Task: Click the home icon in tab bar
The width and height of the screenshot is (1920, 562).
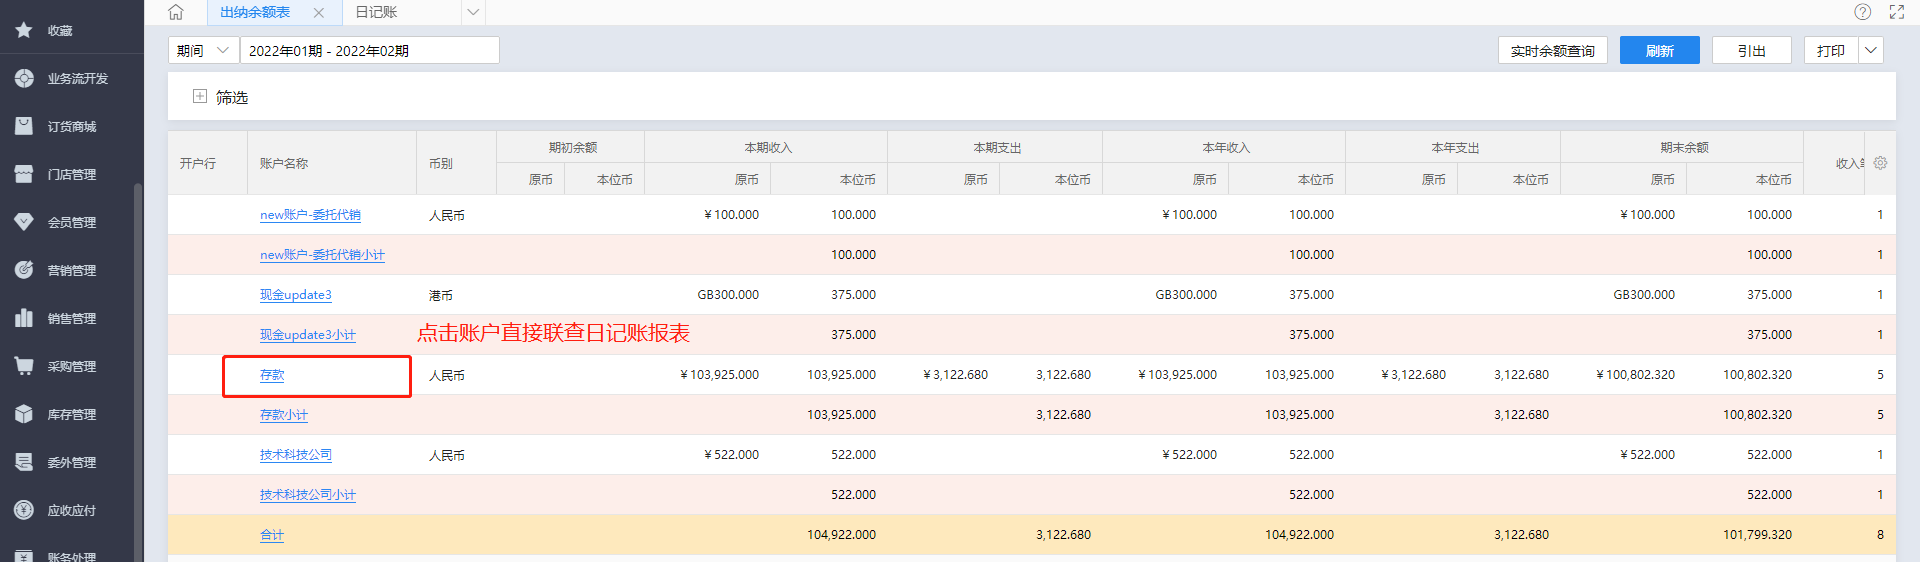Action: (176, 12)
